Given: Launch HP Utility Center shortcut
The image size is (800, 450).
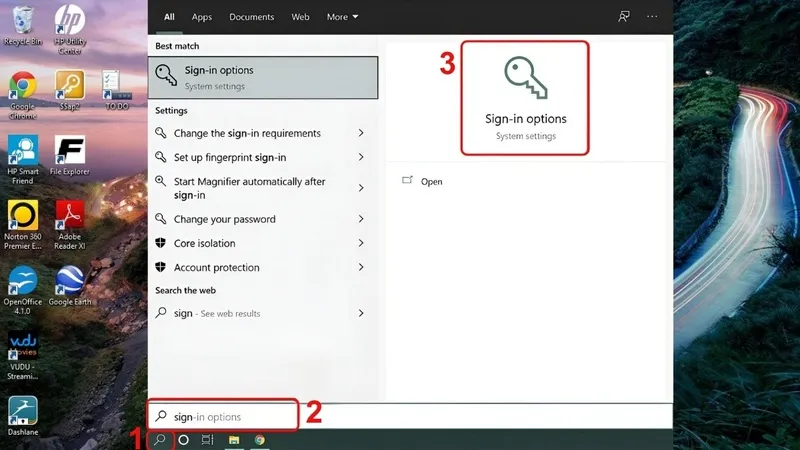Looking at the screenshot, I should (69, 29).
